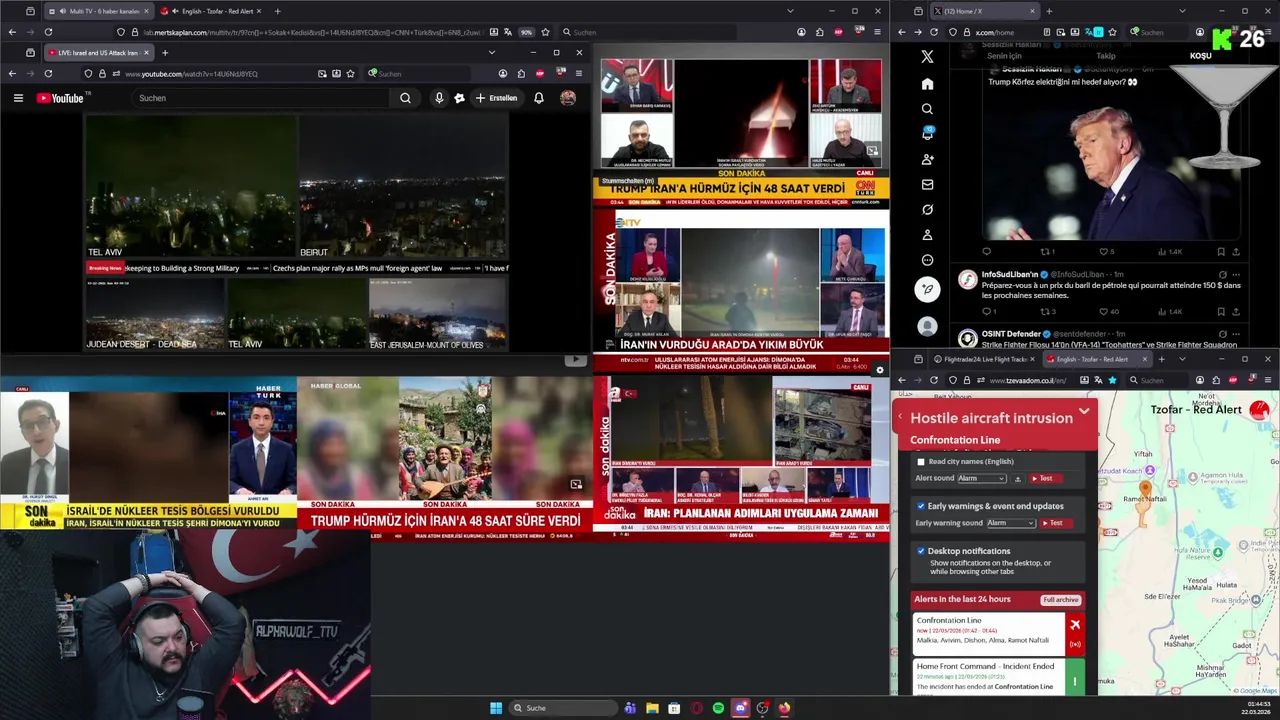Click the taskbar Suche search box
Viewport: 1280px width, 720px height.
[564, 708]
